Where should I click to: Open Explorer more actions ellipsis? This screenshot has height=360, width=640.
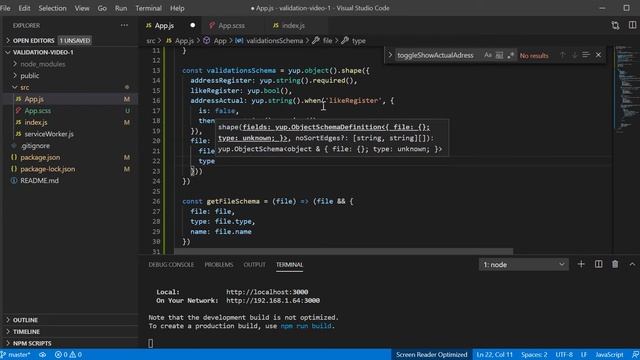point(124,25)
